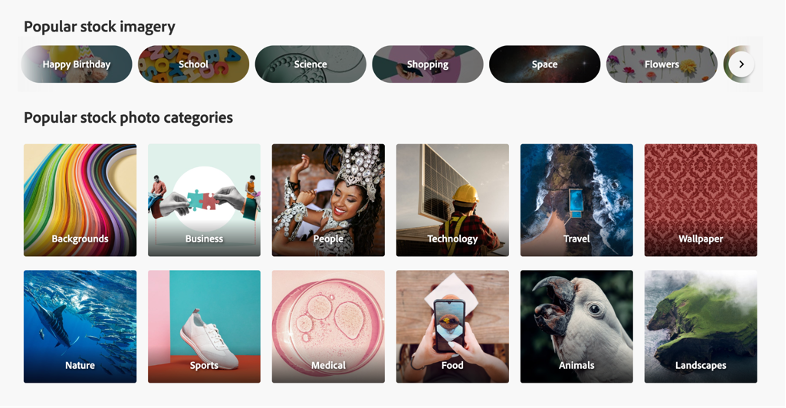This screenshot has width=786, height=408.
Task: Open the Science stock imagery pill
Action: click(x=310, y=64)
